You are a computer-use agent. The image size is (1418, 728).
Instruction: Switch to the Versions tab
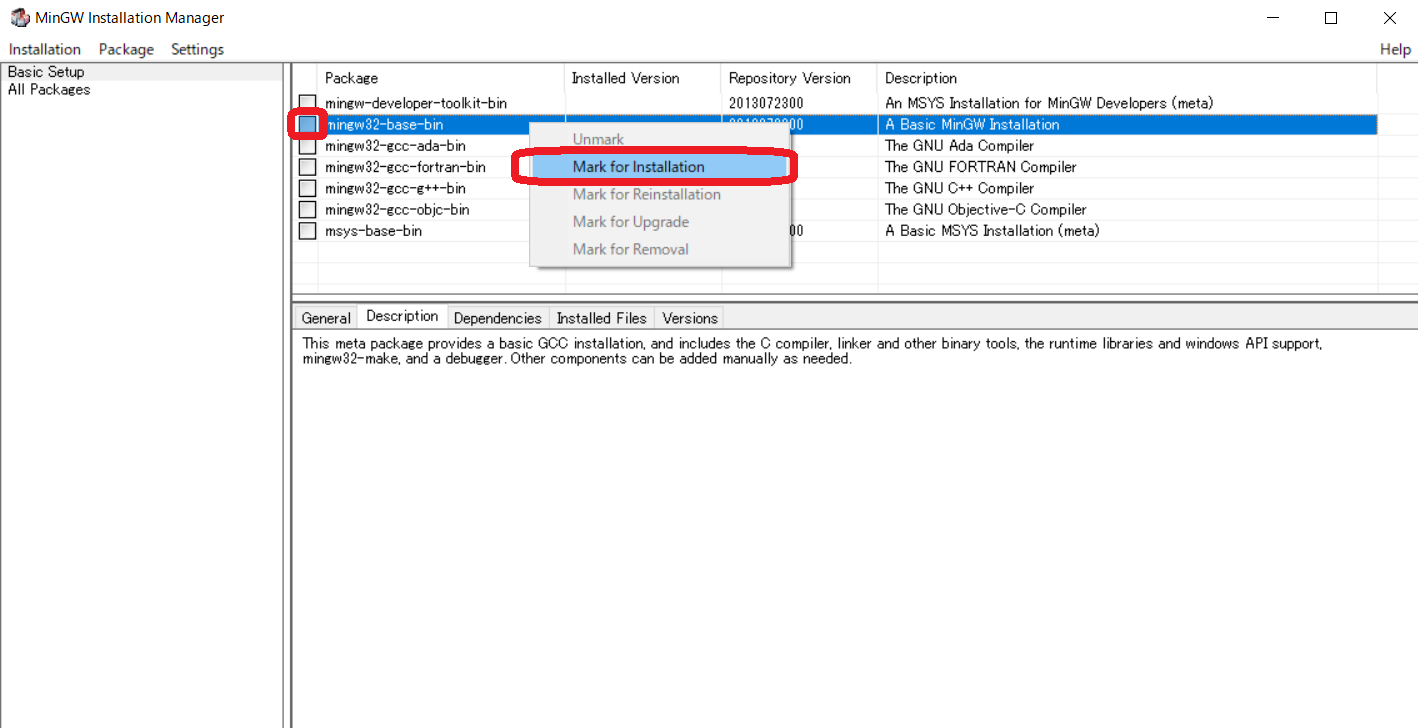[x=690, y=318]
